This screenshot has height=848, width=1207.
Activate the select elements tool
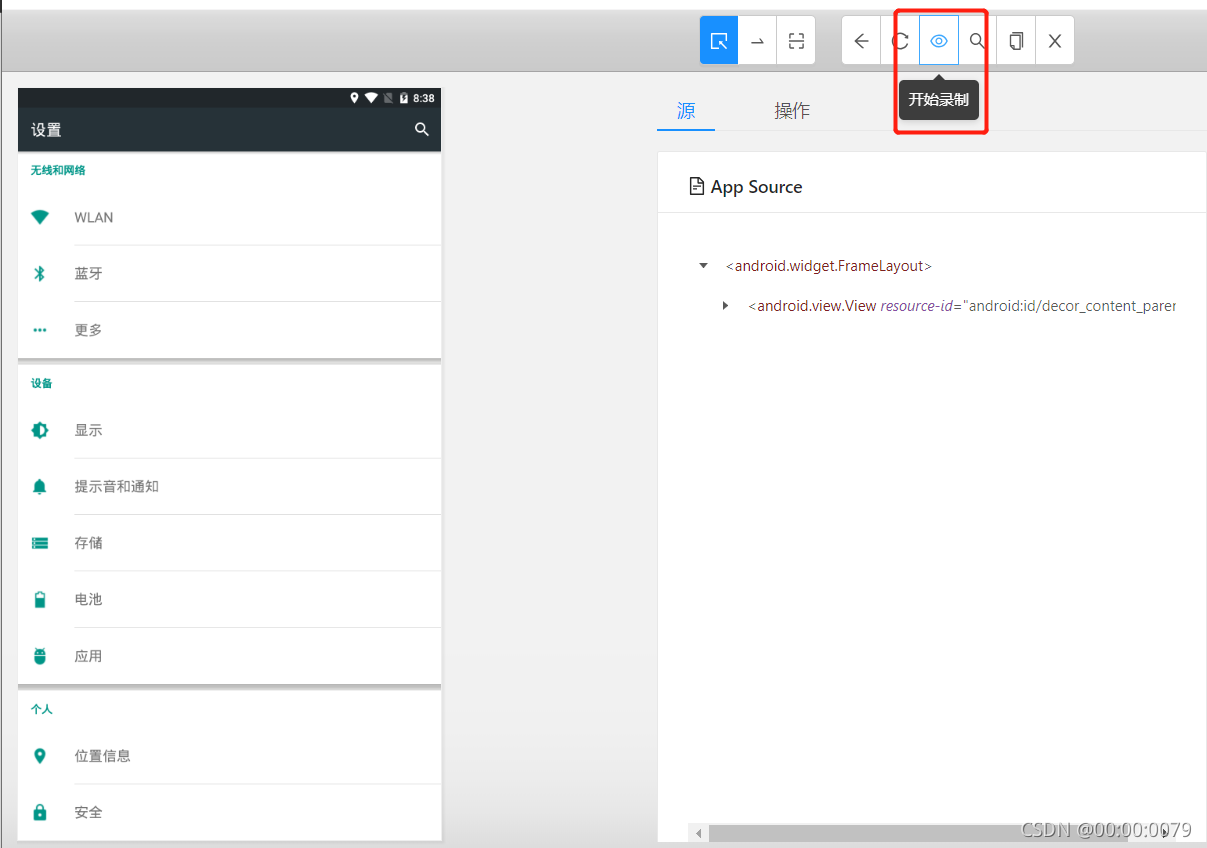coord(719,41)
